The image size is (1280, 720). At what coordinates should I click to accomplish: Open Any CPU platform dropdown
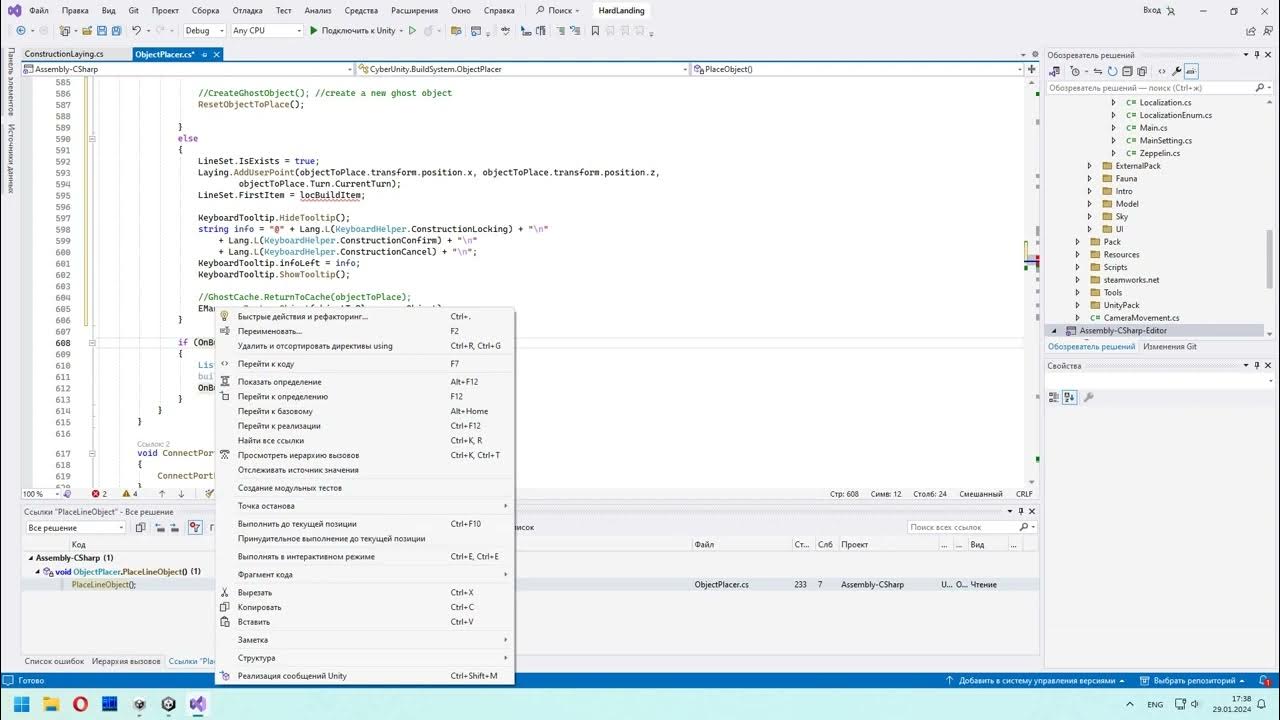click(266, 30)
